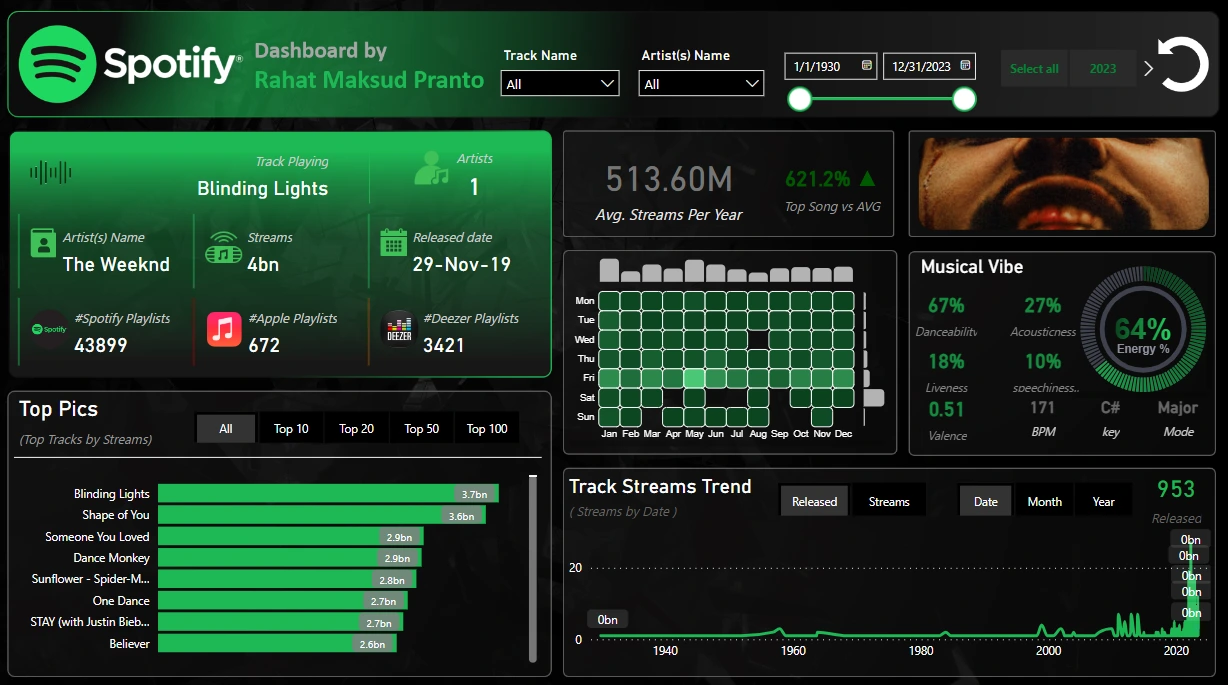Click the Released date calendar icon
1228x685 pixels.
(393, 242)
